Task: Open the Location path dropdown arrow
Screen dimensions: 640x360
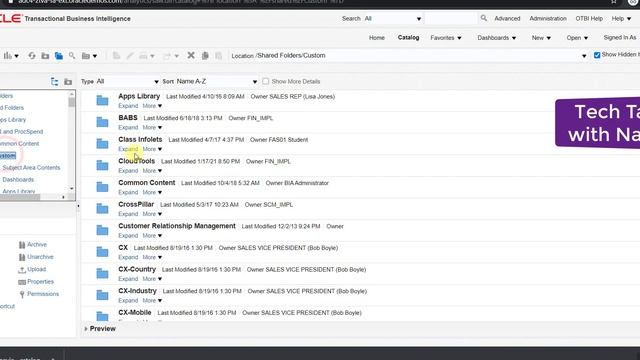Action: (584, 56)
